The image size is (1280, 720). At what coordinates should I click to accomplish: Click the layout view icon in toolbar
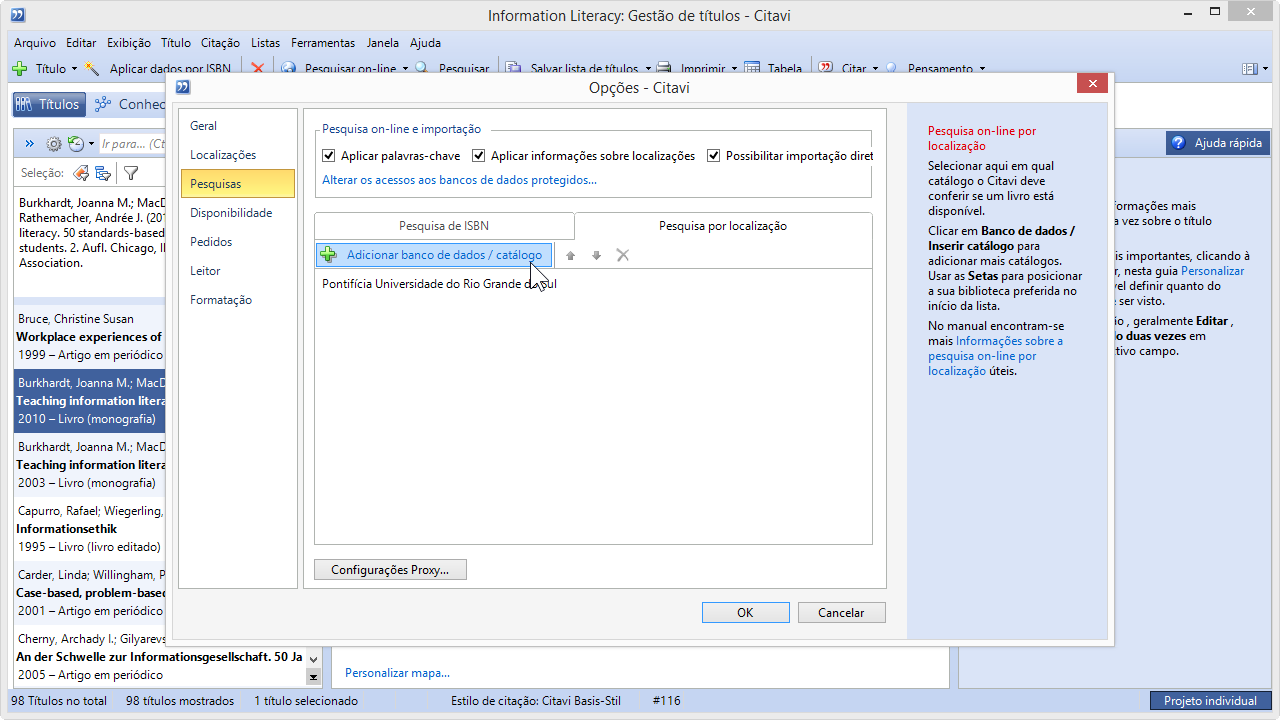1249,69
